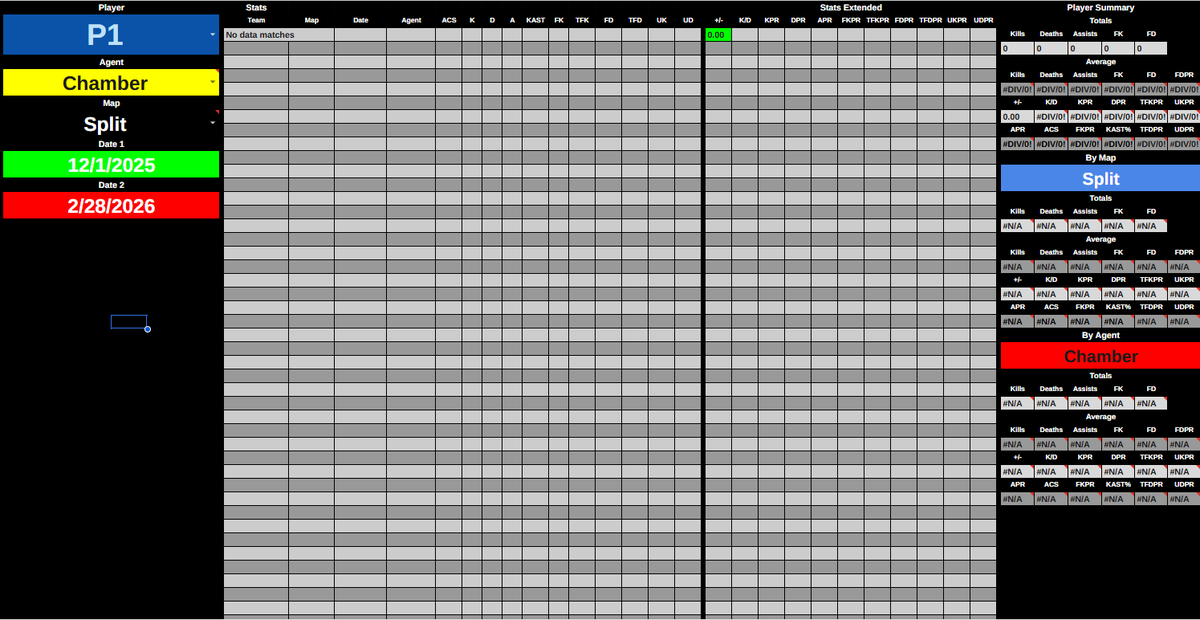1200x620 pixels.
Task: Click the TFD column header
Action: (x=635, y=20)
